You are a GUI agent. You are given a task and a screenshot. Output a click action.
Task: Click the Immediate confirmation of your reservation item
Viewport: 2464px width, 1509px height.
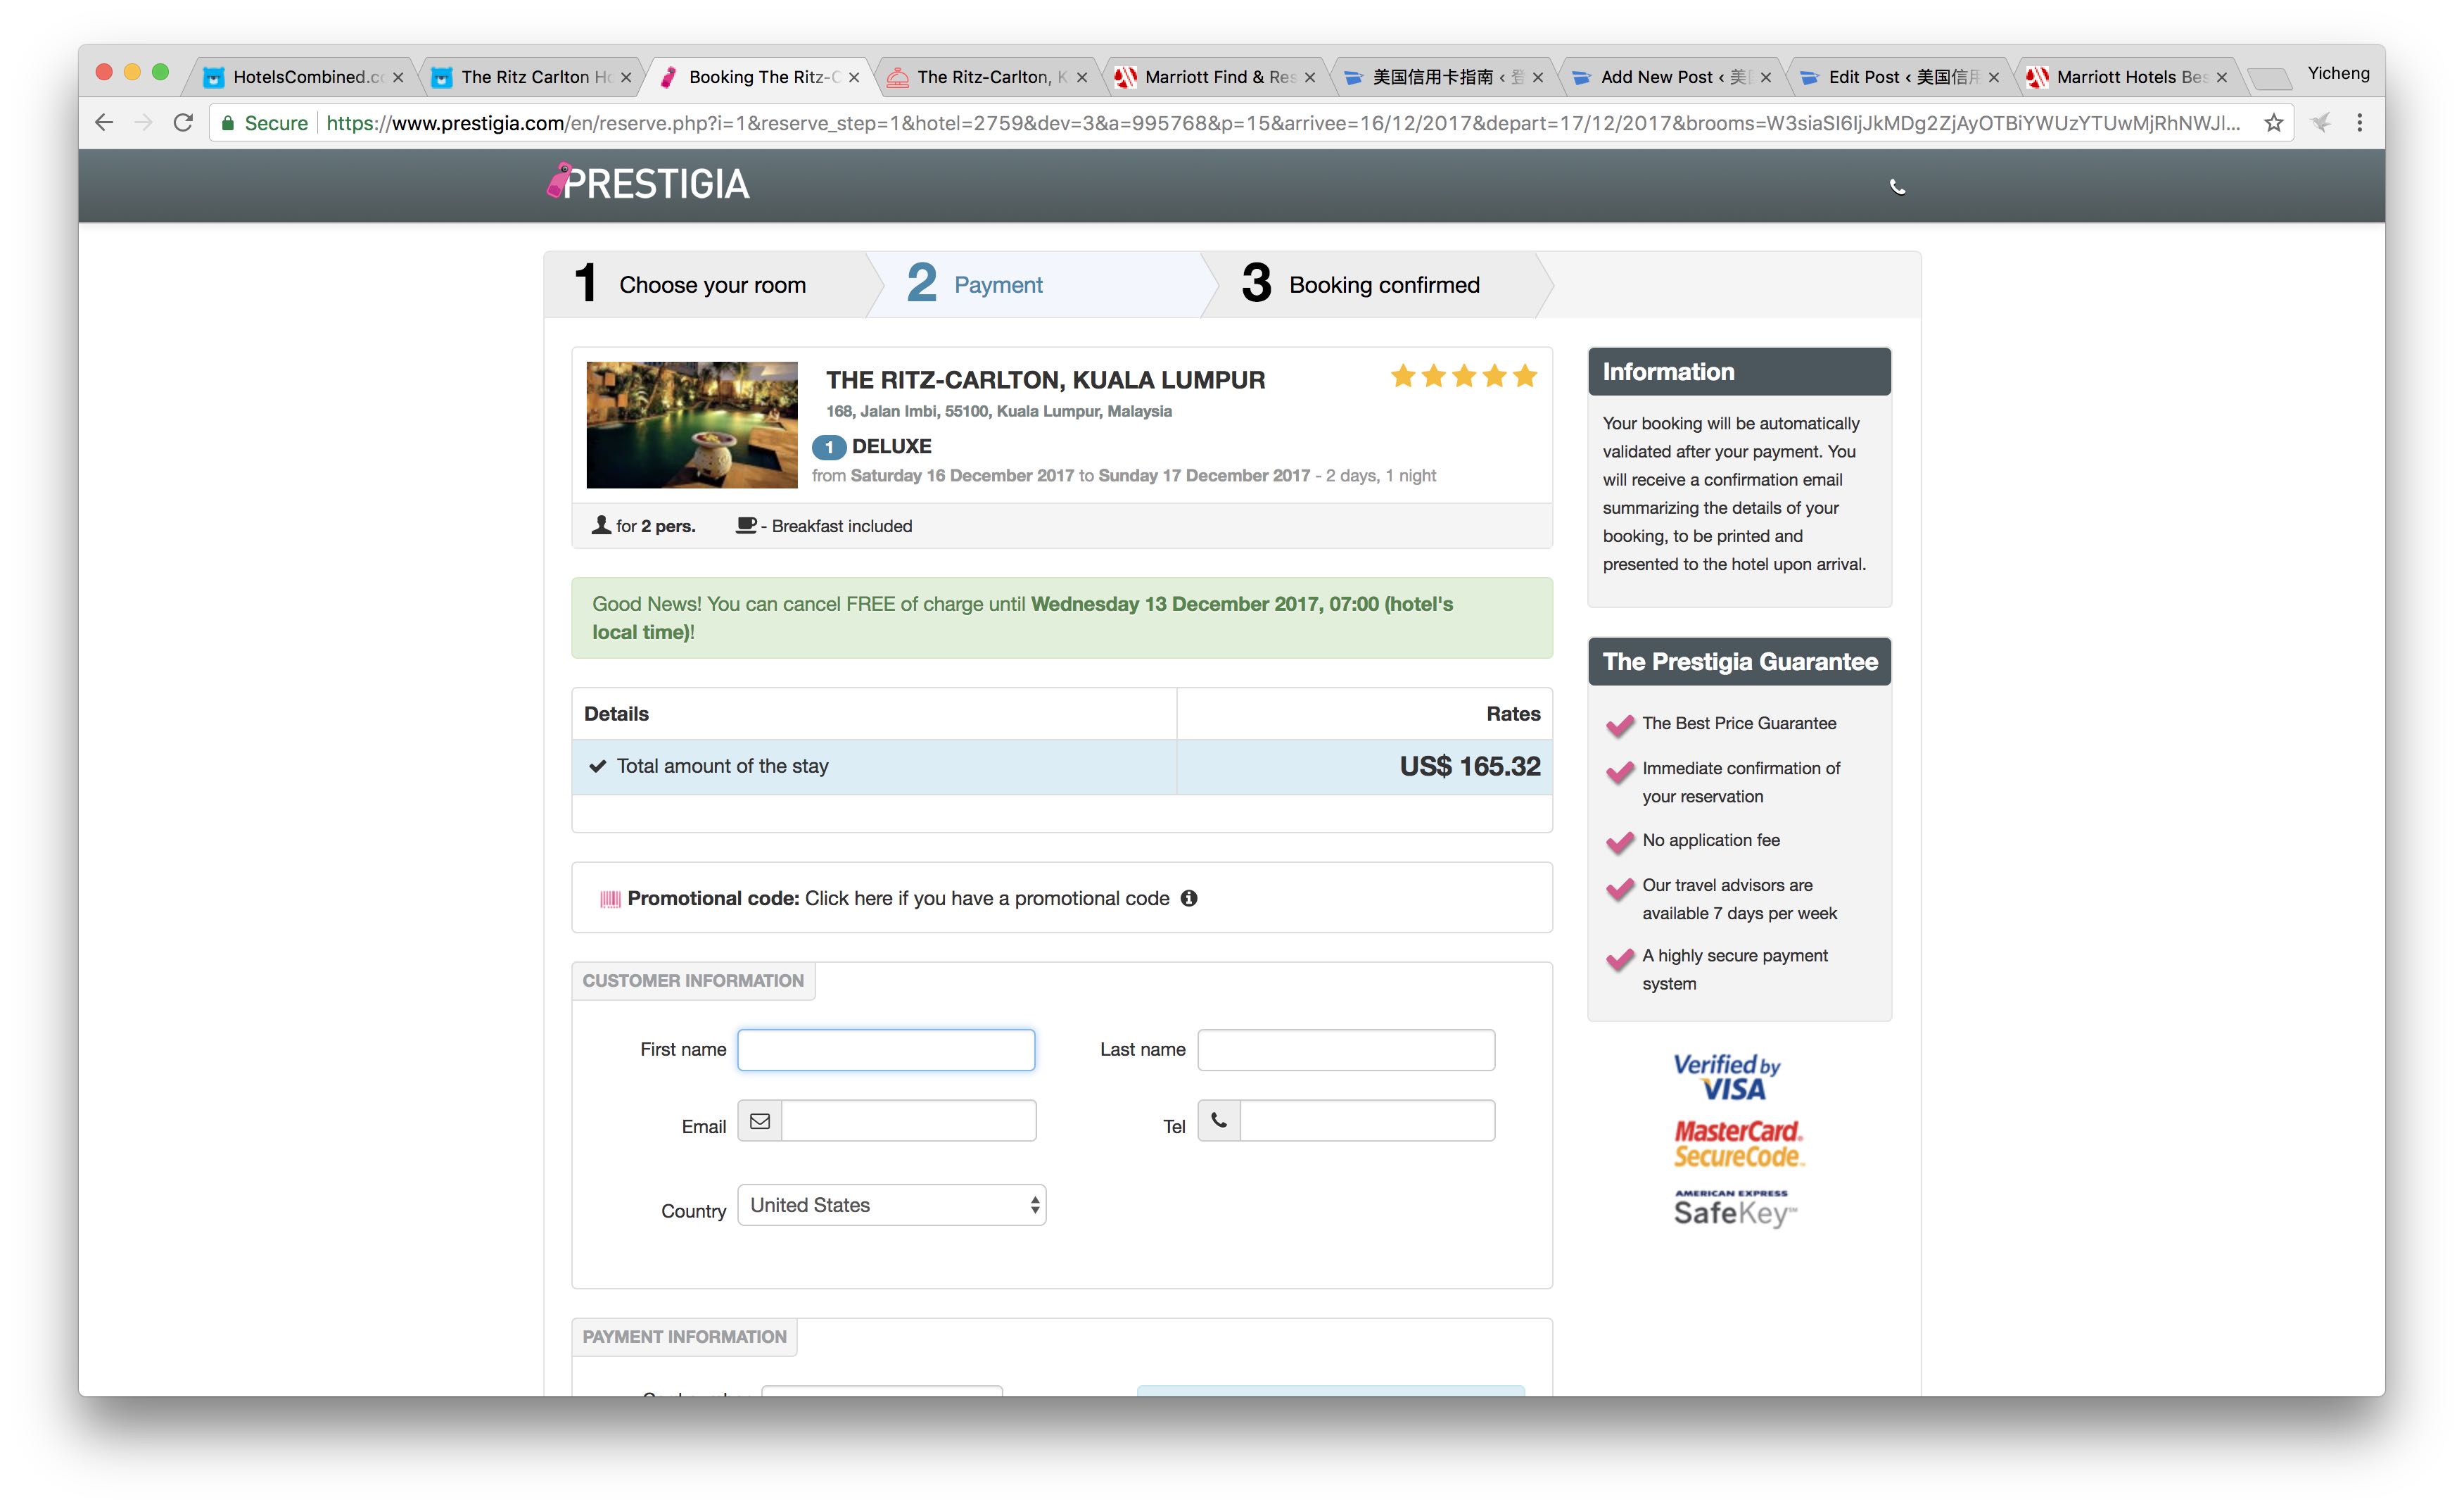click(x=1741, y=782)
